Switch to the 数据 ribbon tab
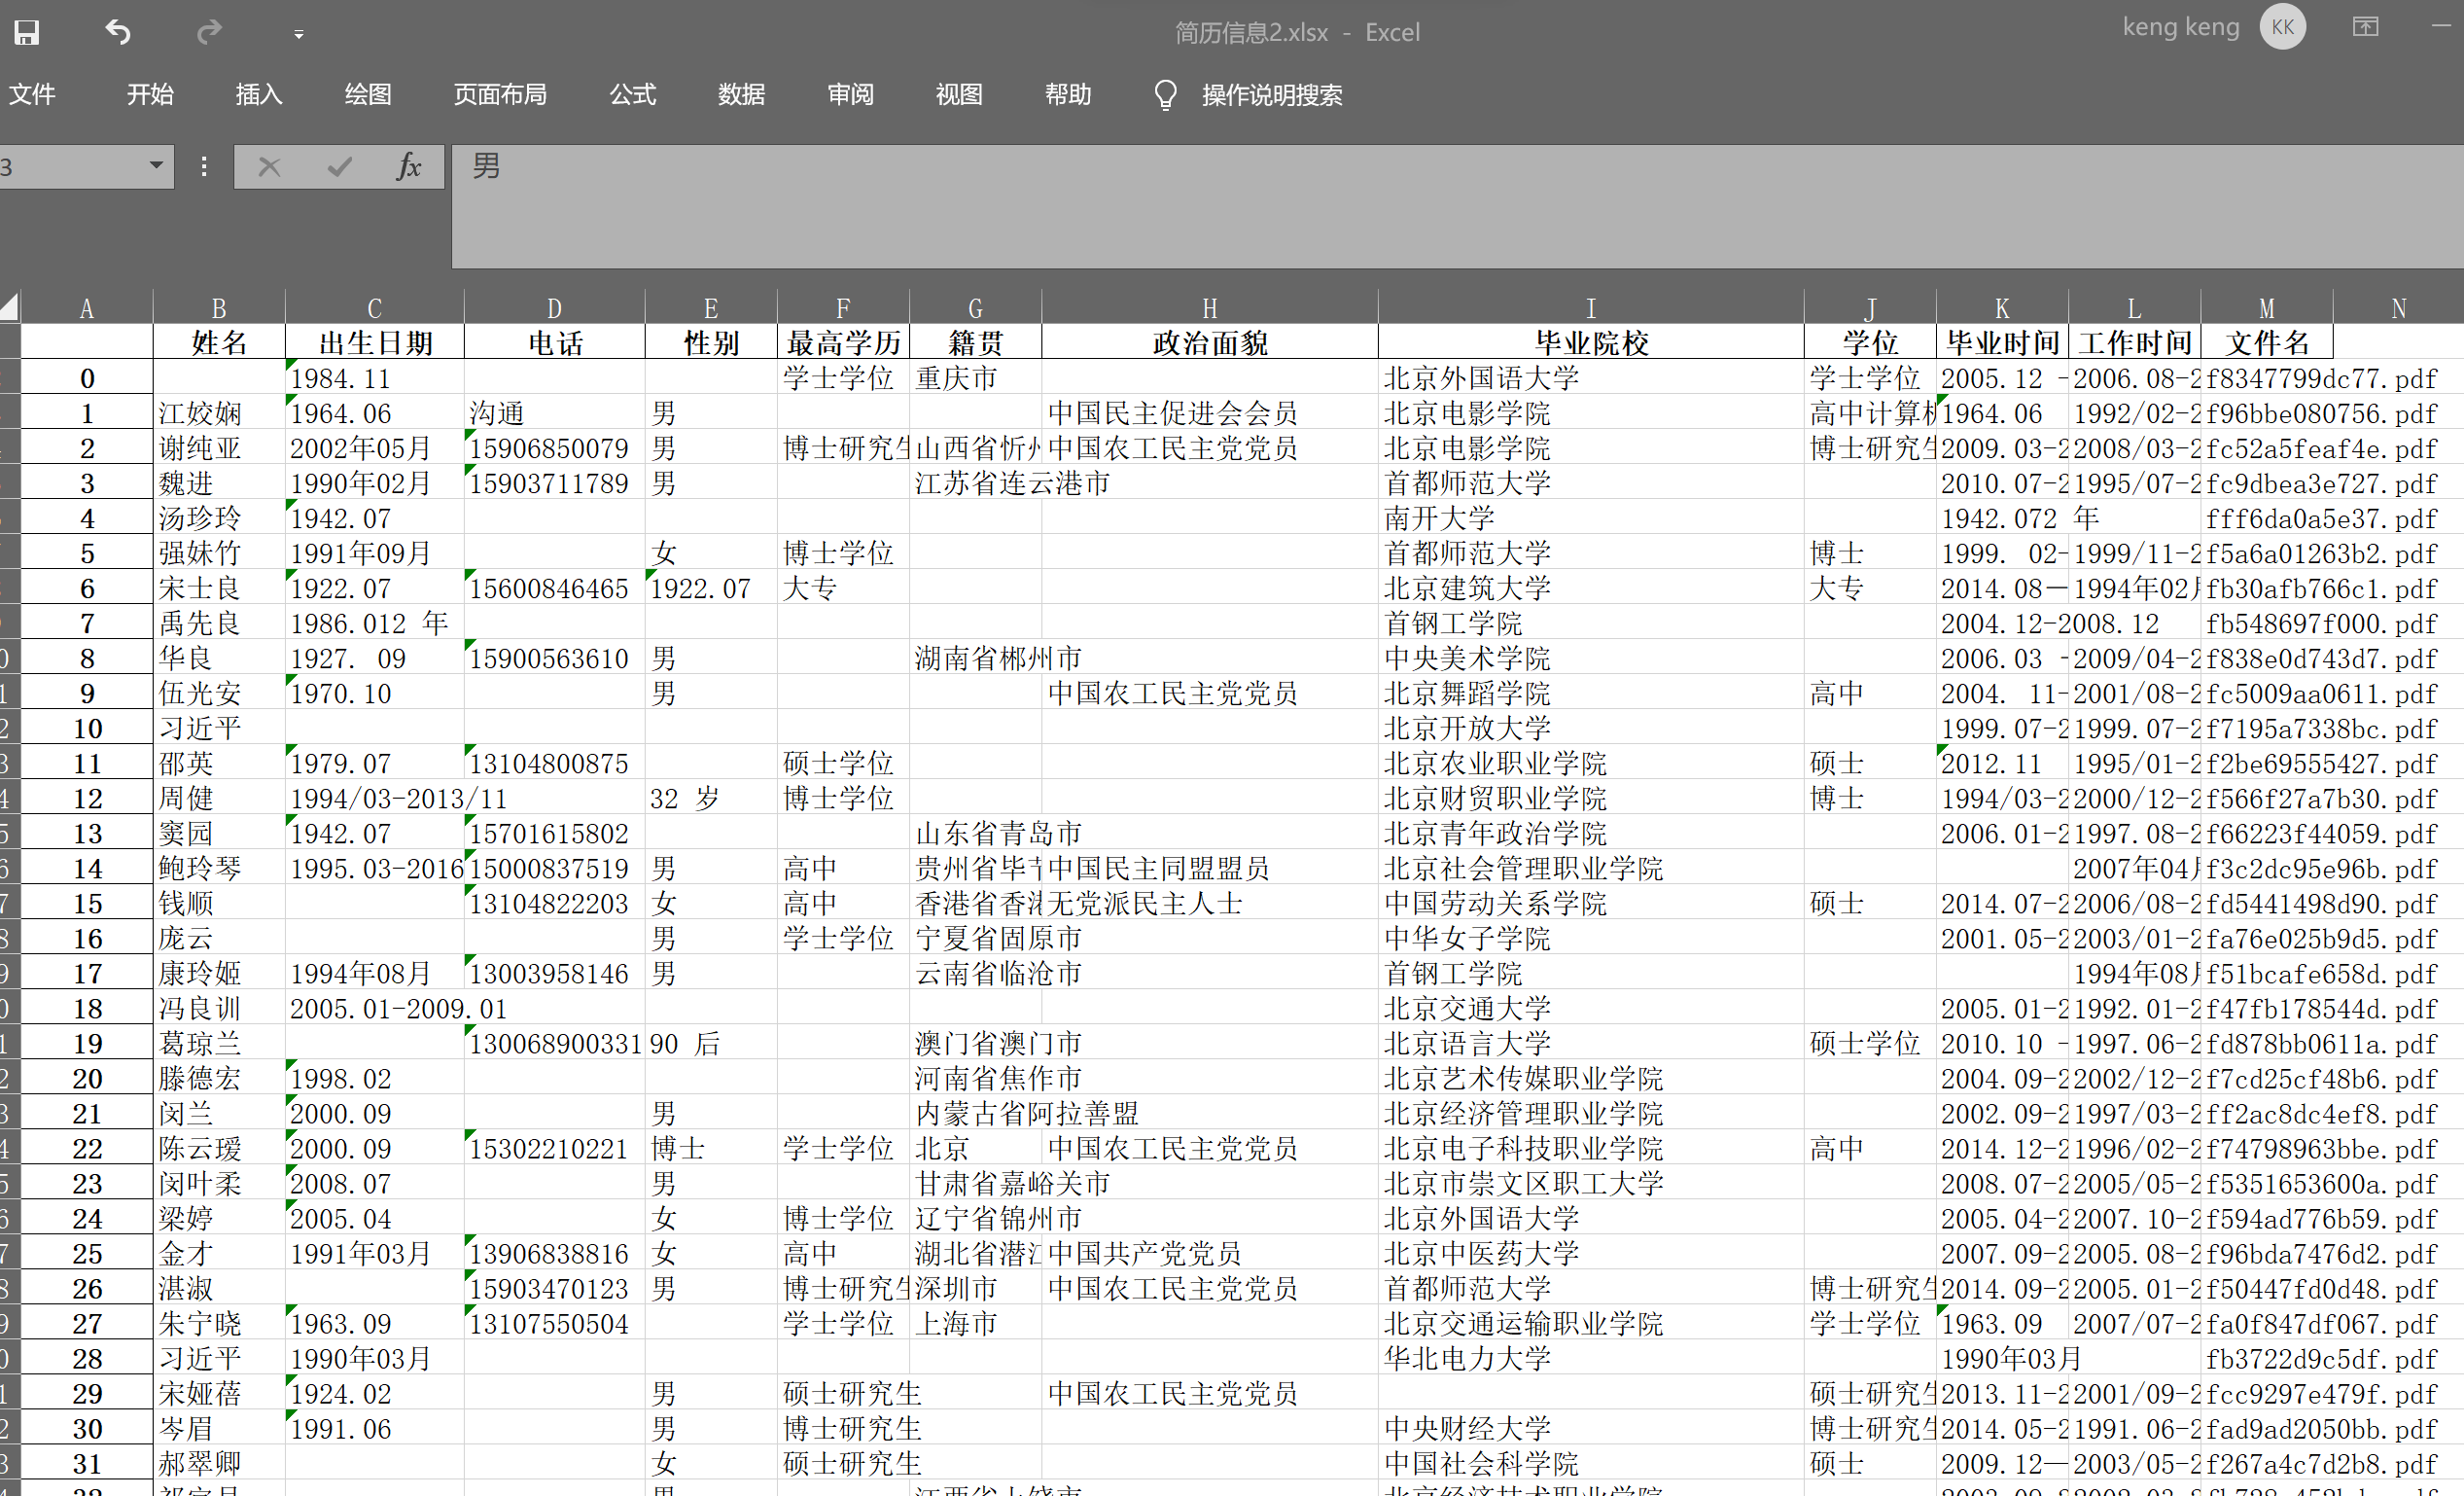Screen dimensions: 2464x1496 [741, 94]
